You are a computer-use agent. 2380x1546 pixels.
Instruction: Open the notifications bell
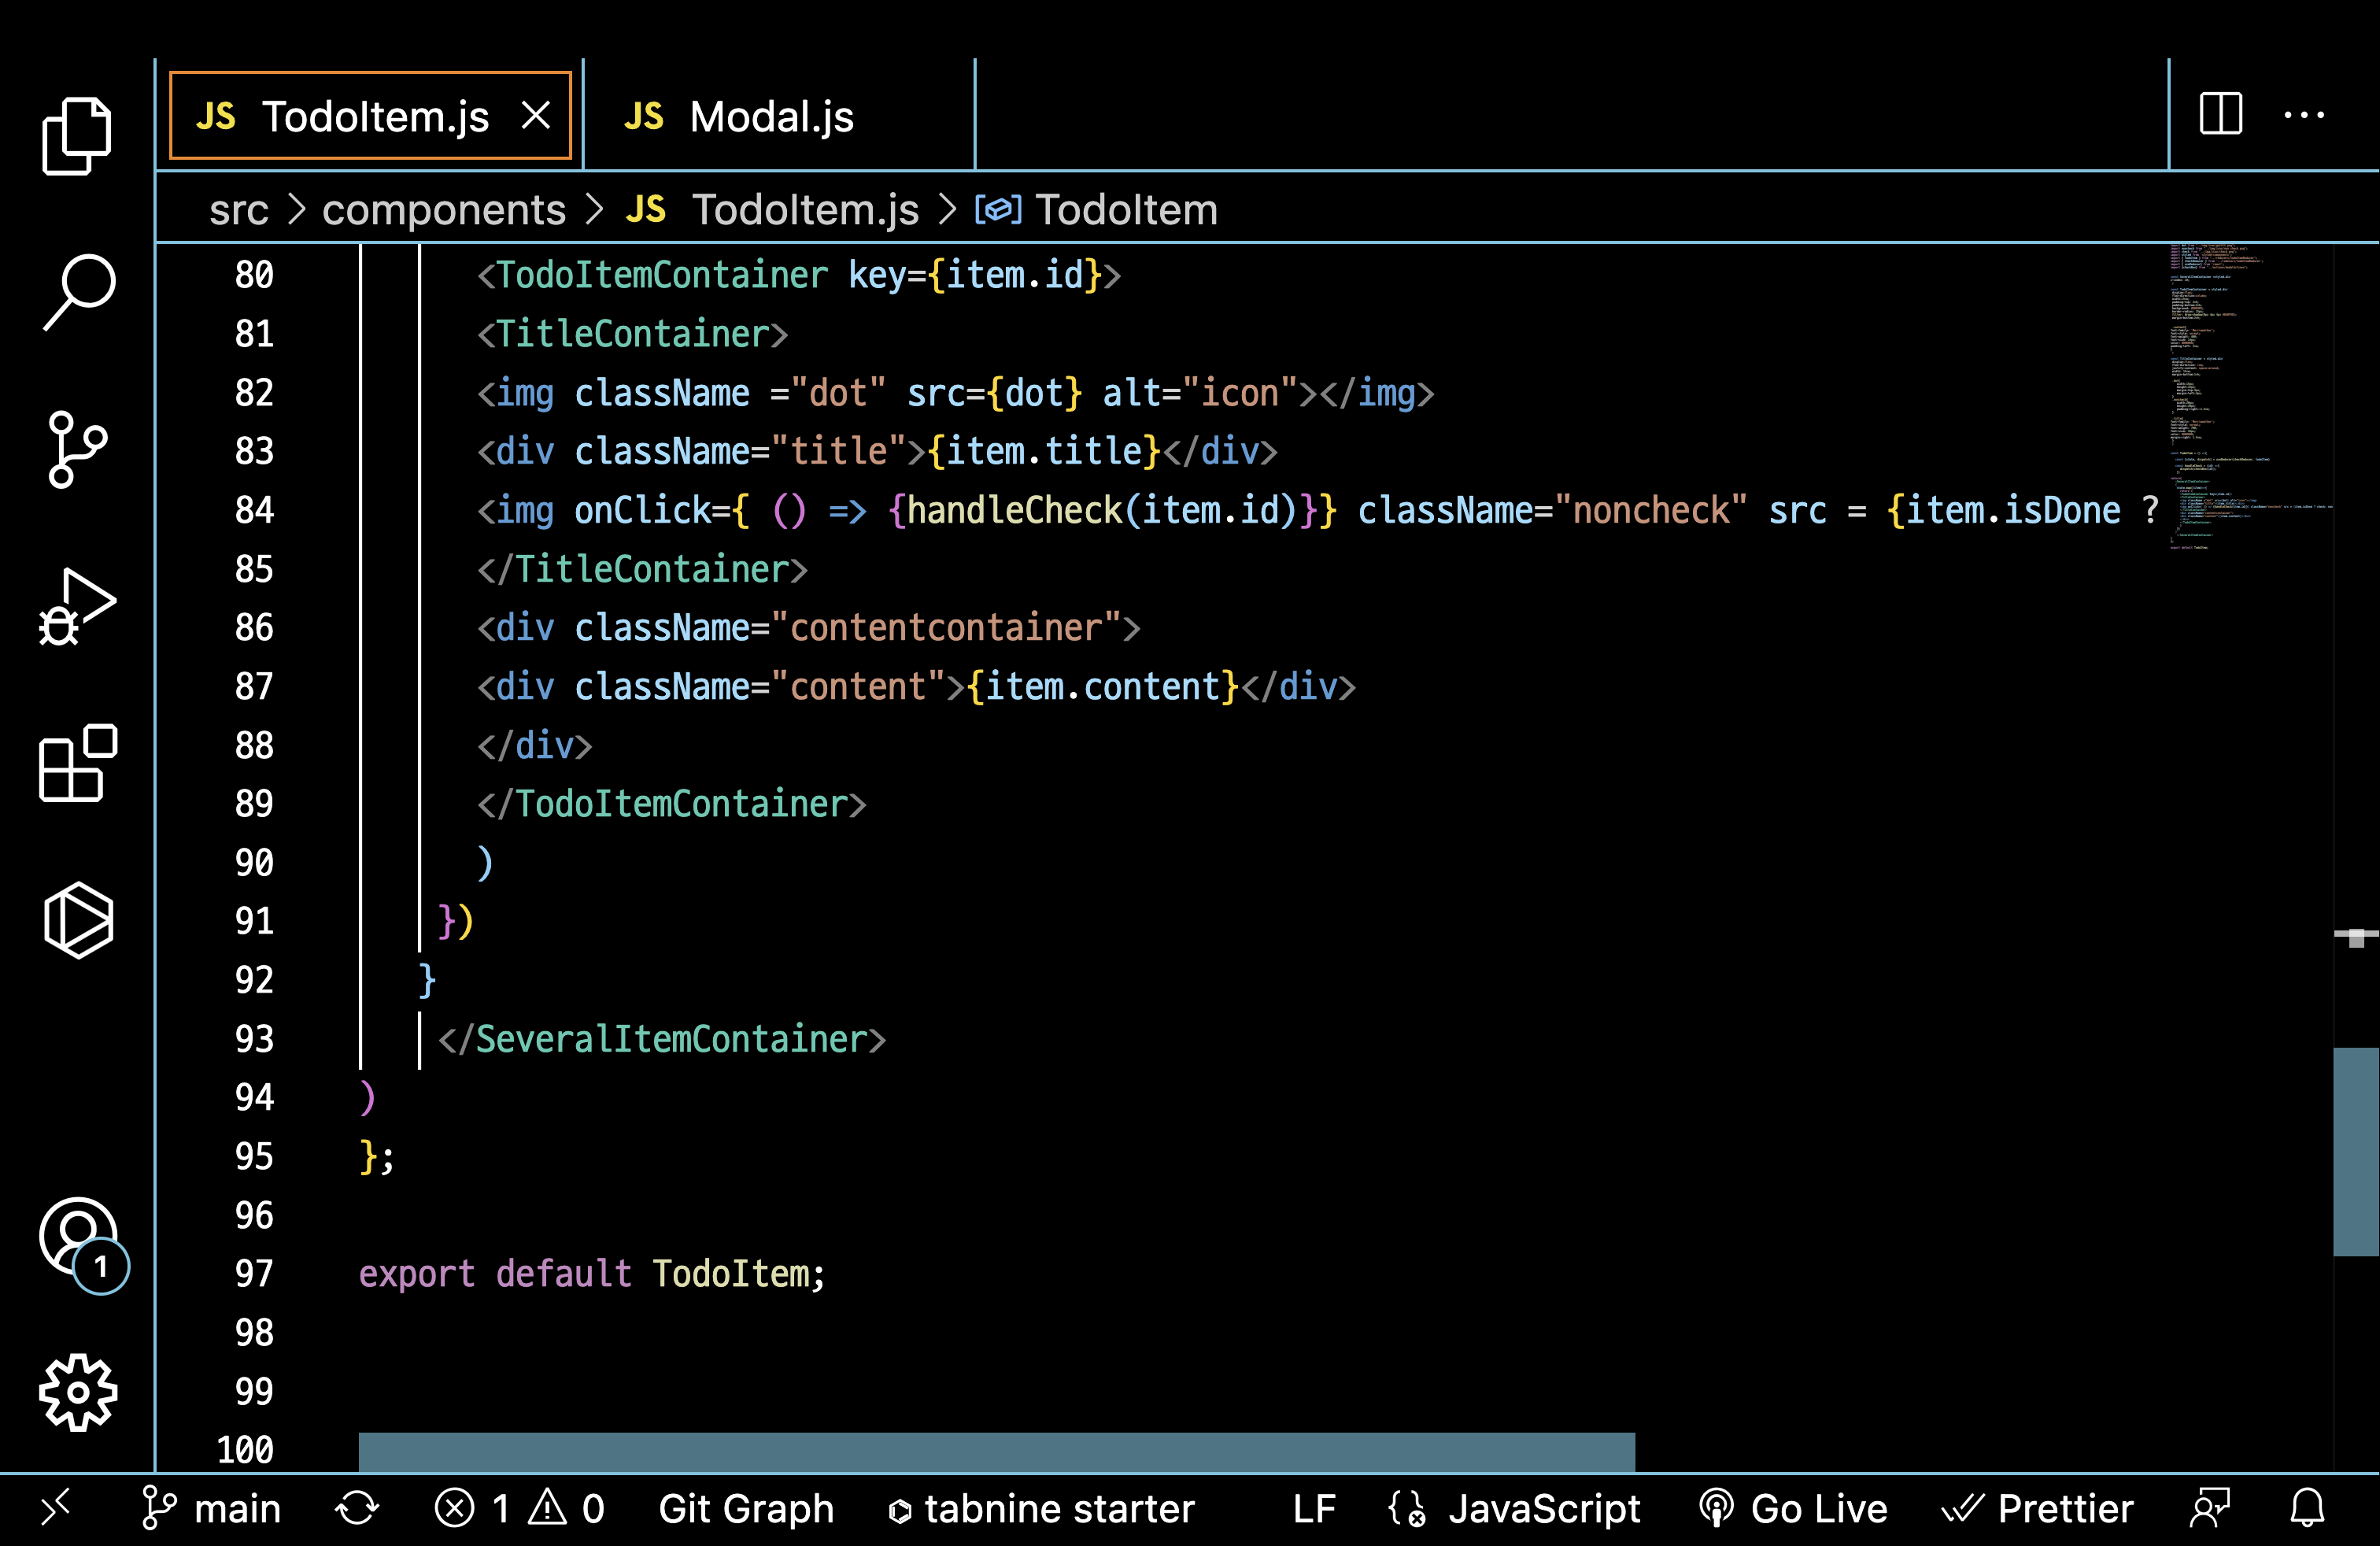[2308, 1508]
